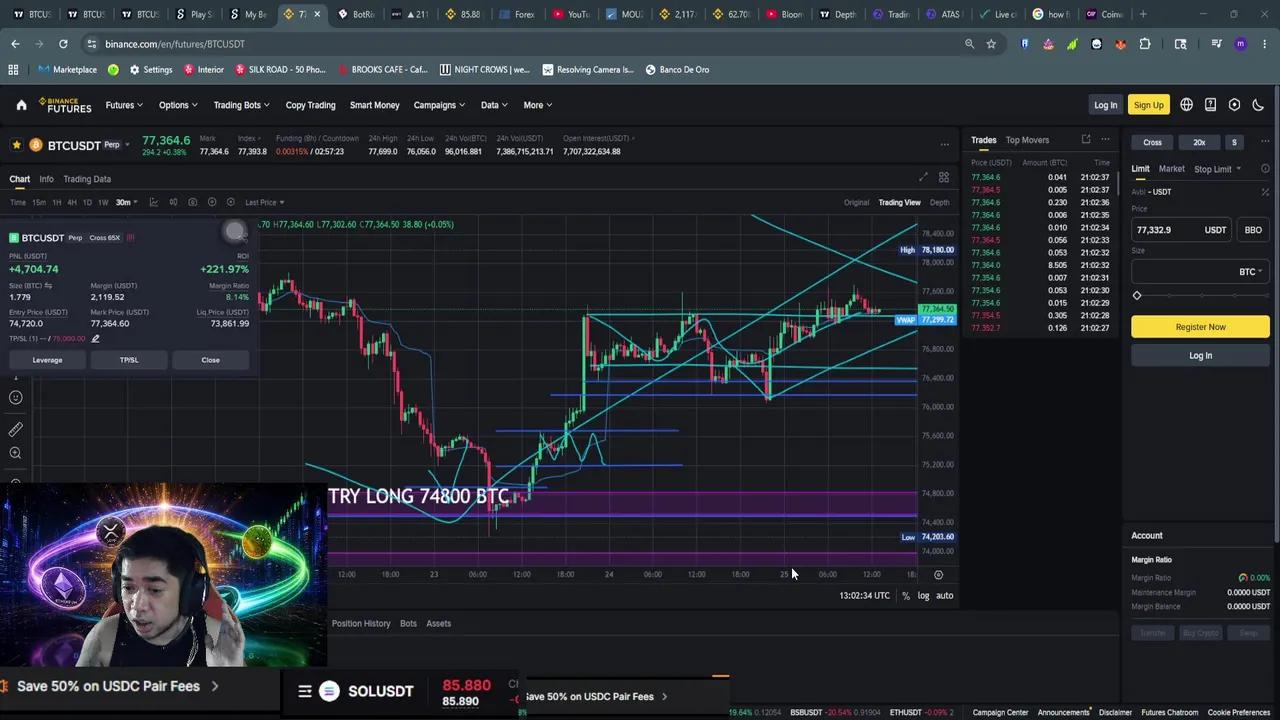Open the chart time axis settings icon
The height and width of the screenshot is (720, 1280).
938,575
